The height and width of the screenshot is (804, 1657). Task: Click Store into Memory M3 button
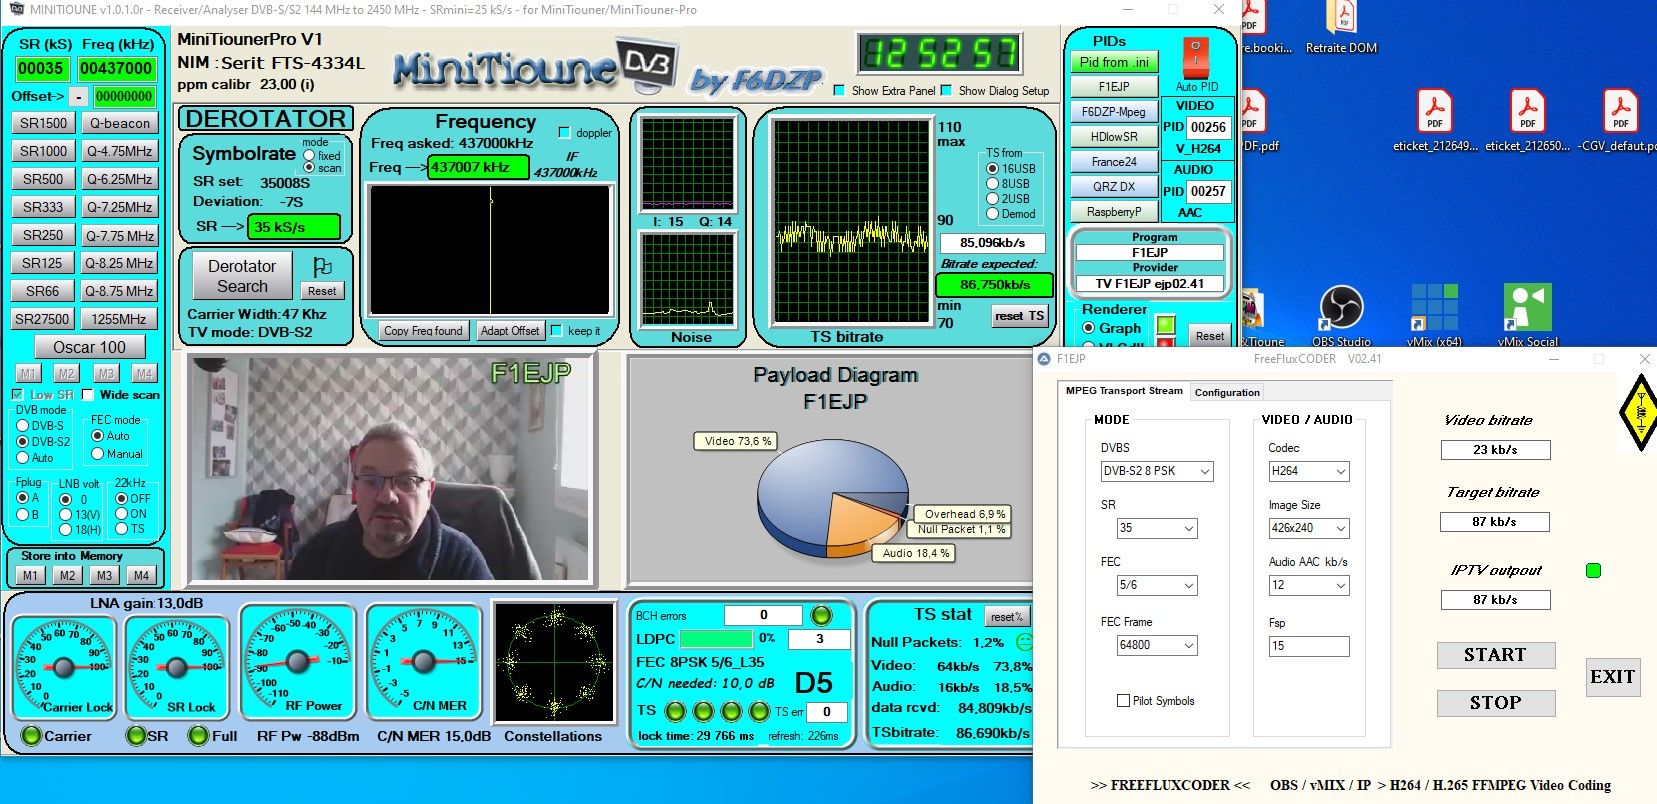(104, 576)
